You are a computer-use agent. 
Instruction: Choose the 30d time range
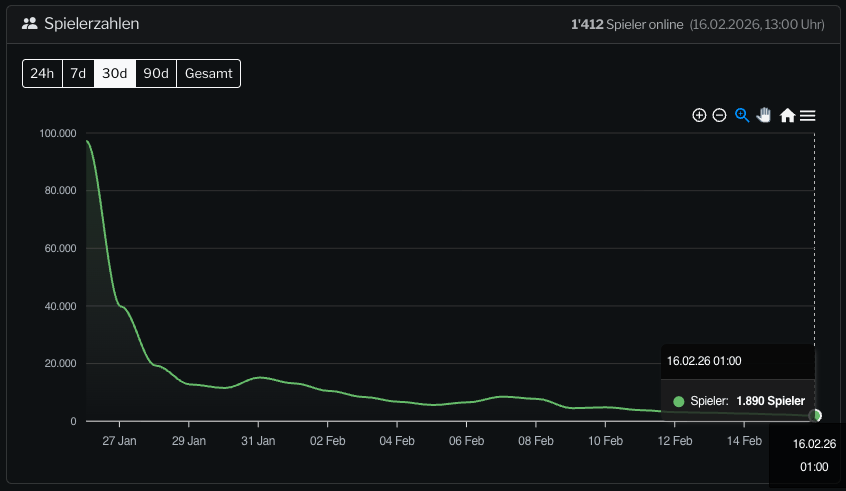(115, 73)
